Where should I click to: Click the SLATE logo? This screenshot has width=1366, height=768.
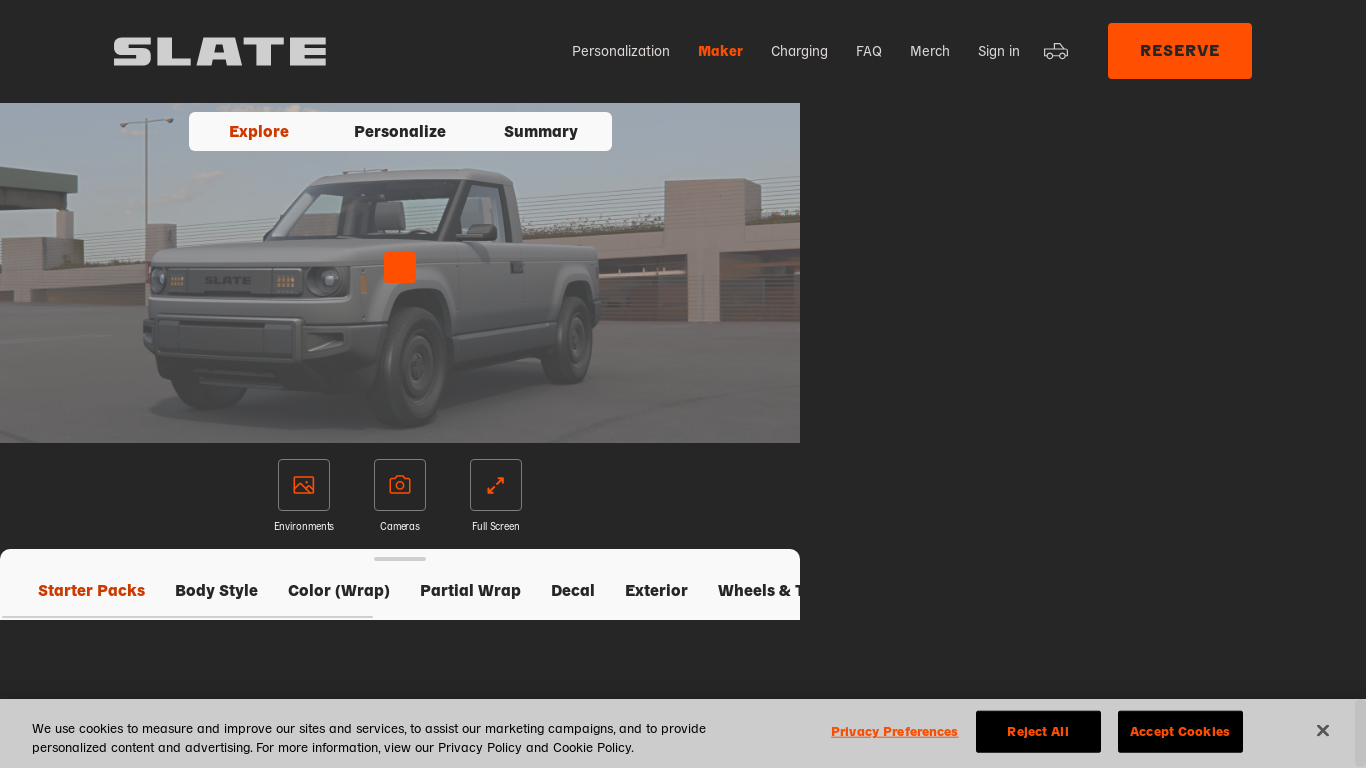[x=220, y=52]
